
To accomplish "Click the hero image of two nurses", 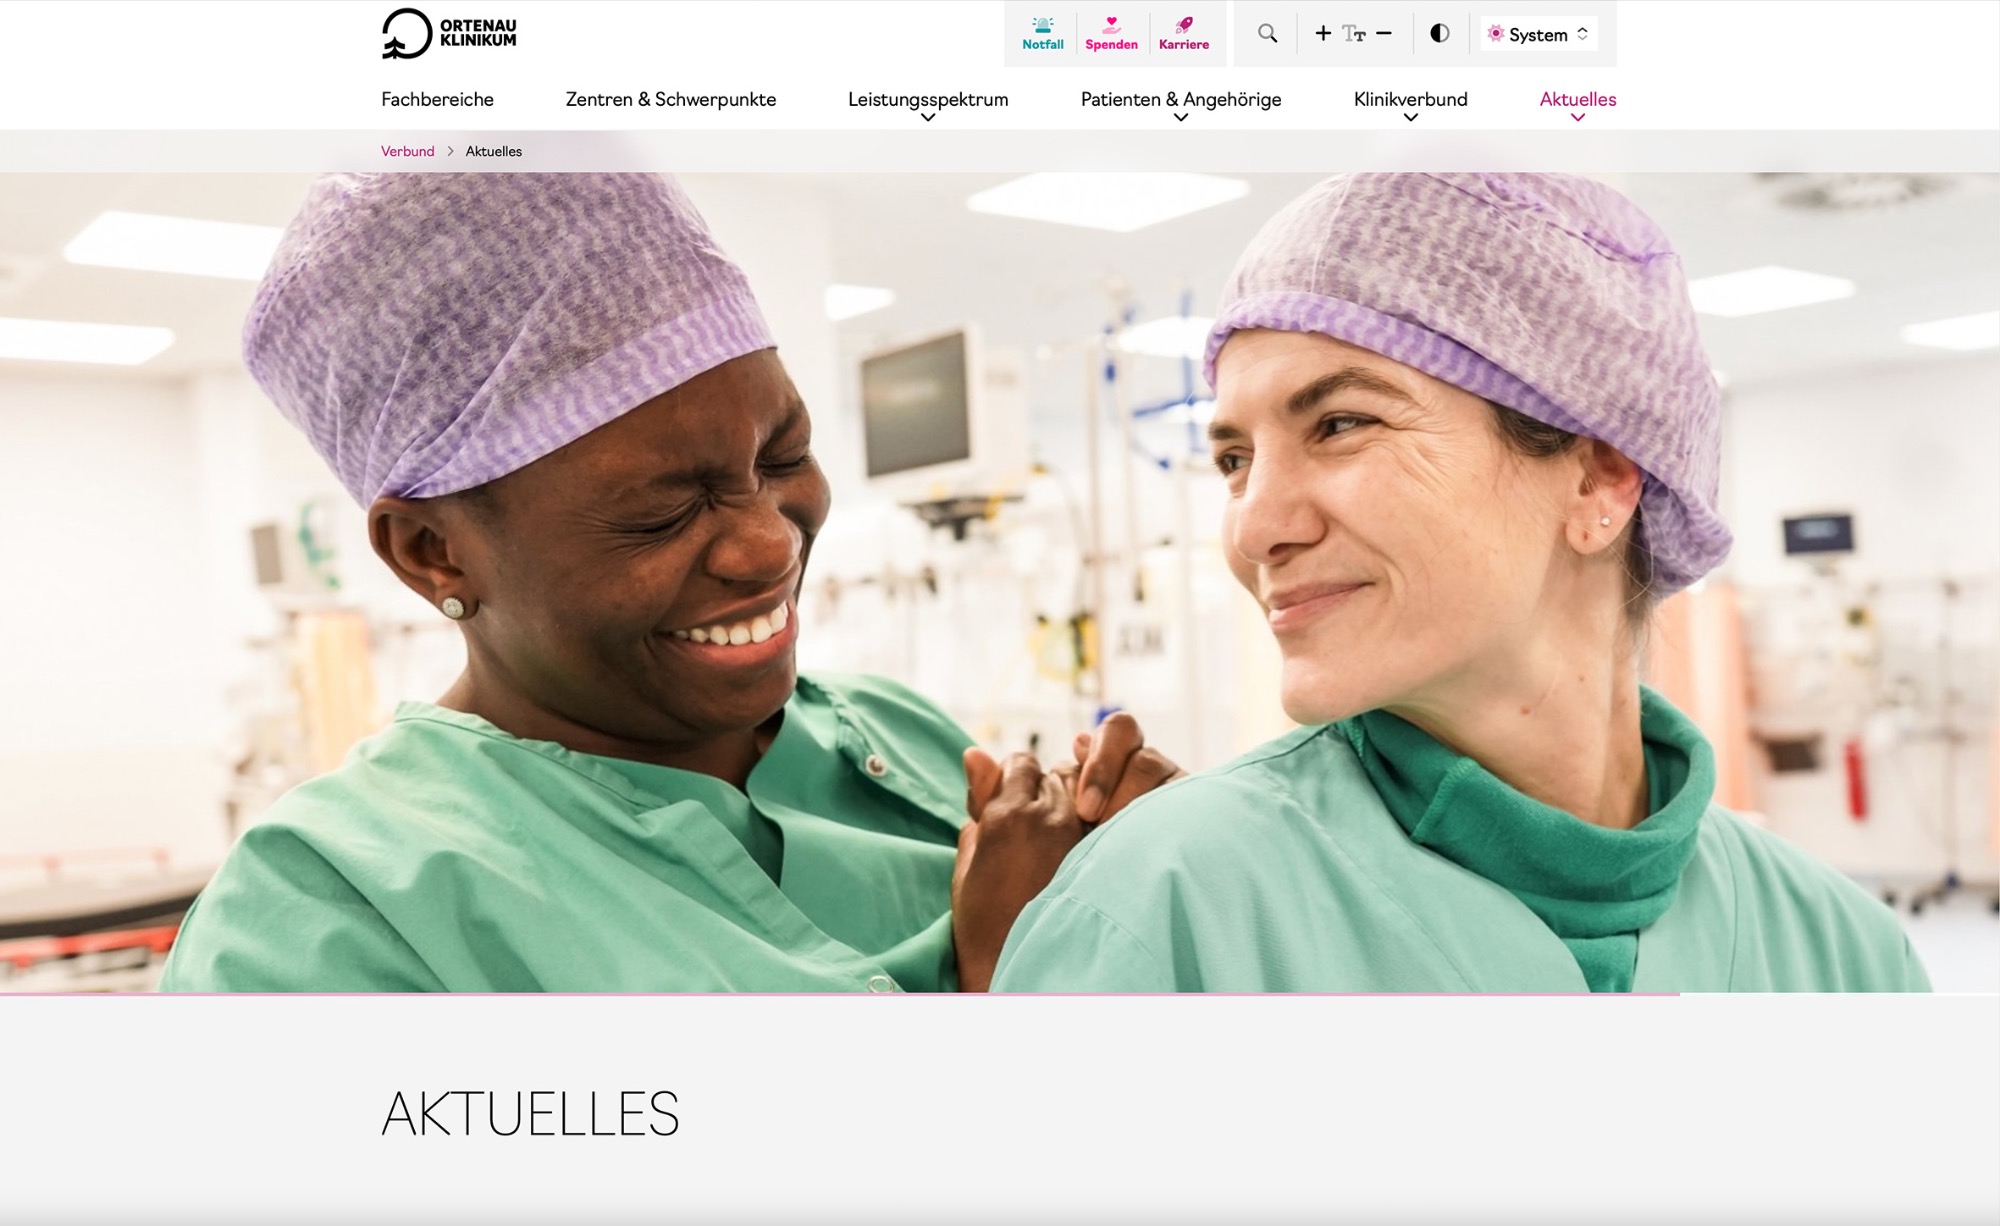I will point(1000,582).
